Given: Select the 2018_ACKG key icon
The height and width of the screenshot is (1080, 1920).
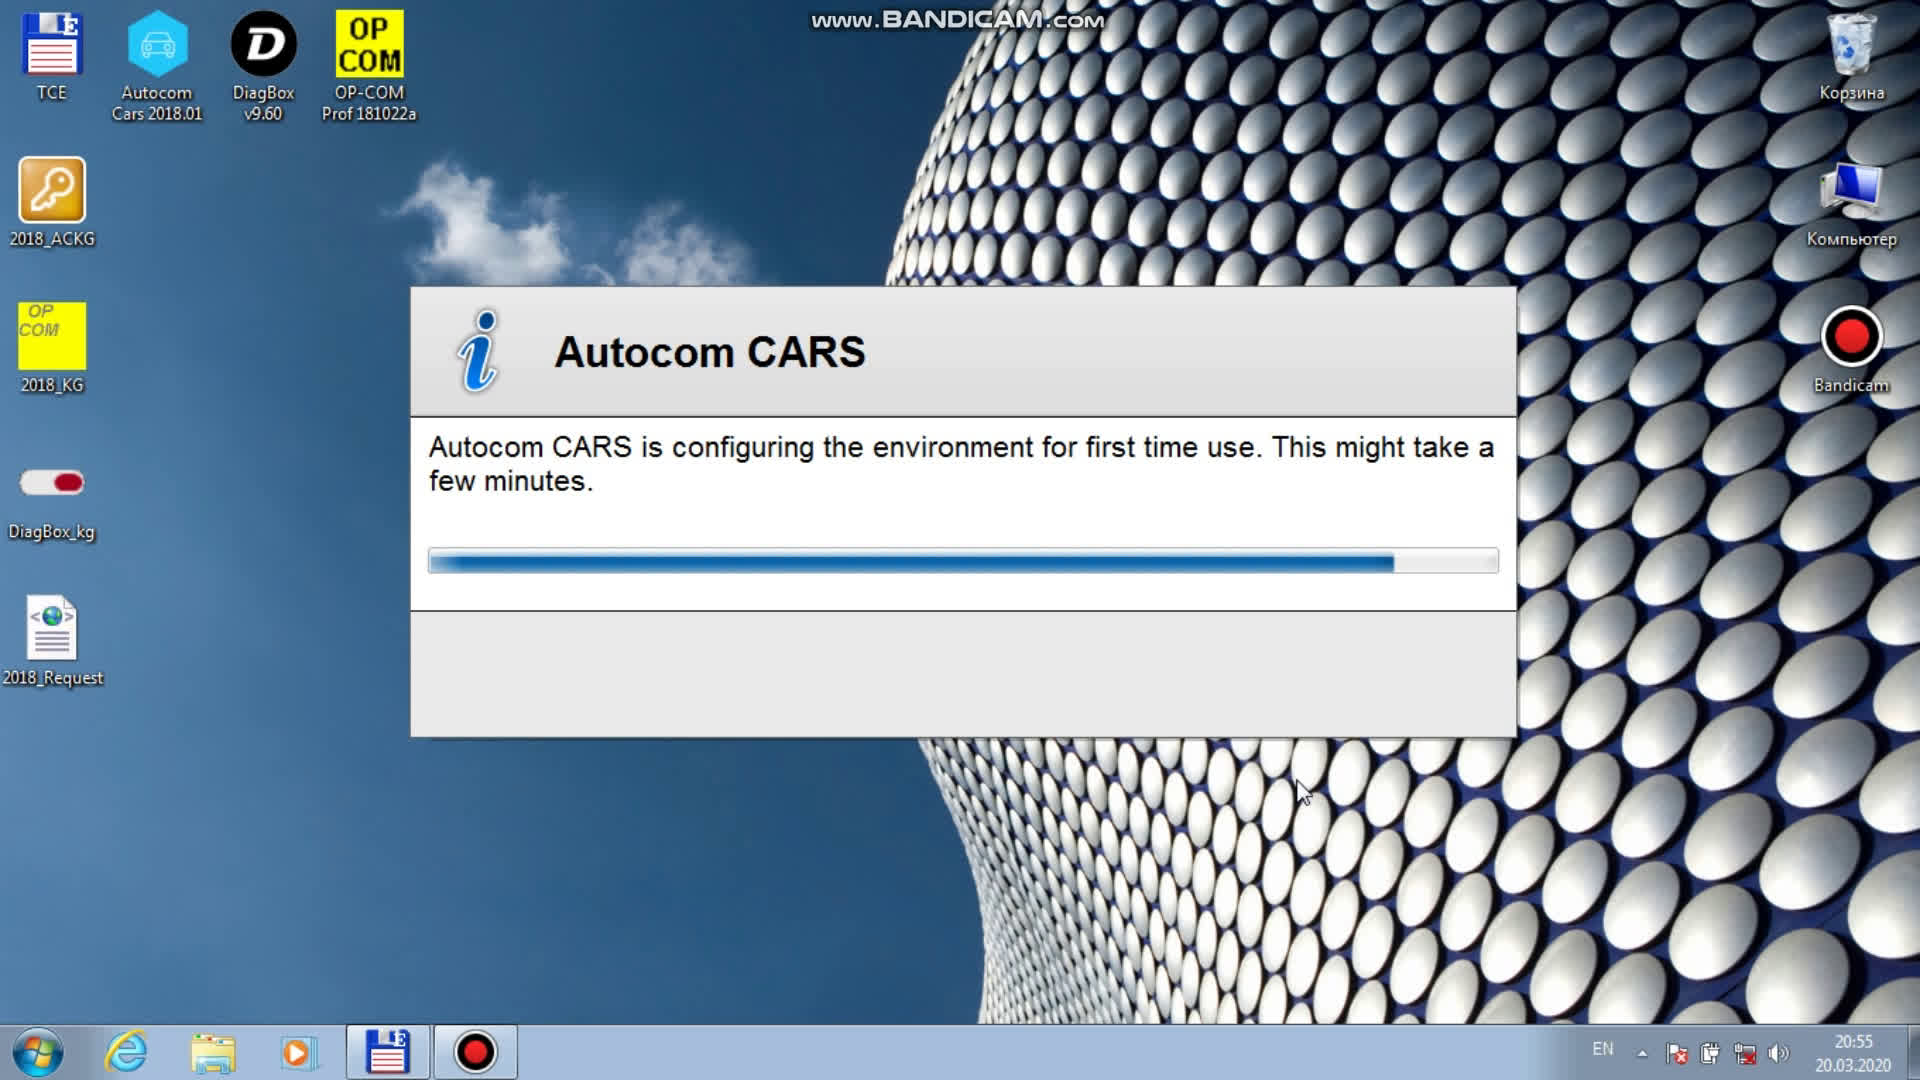Looking at the screenshot, I should (52, 202).
